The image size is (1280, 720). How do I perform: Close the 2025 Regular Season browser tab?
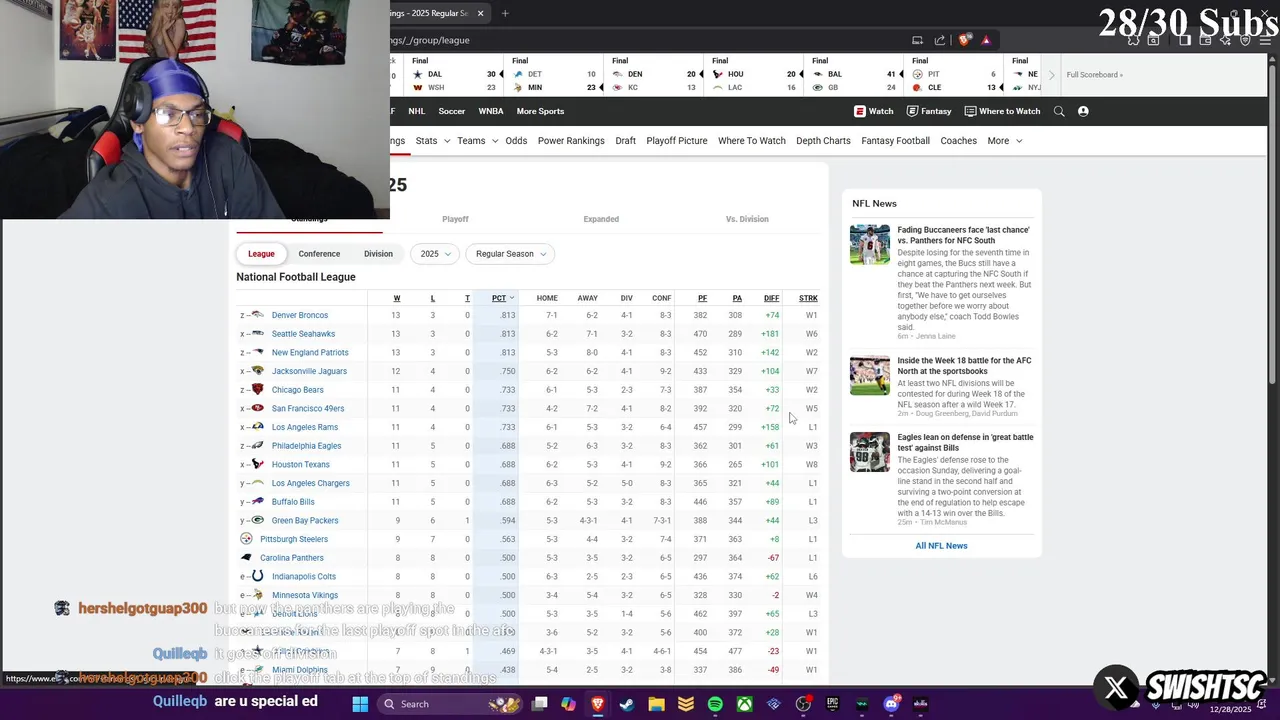point(480,13)
